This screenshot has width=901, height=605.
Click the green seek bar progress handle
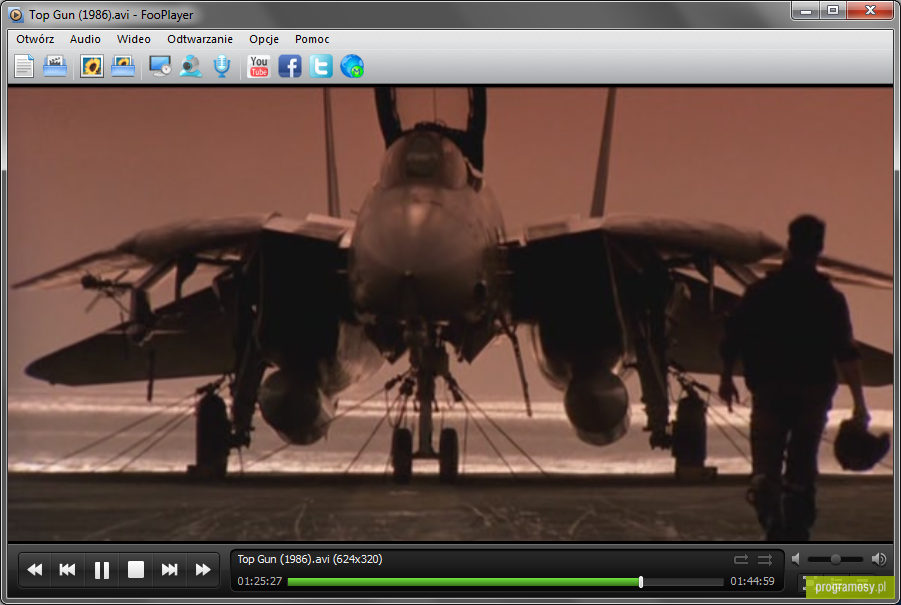[x=641, y=581]
